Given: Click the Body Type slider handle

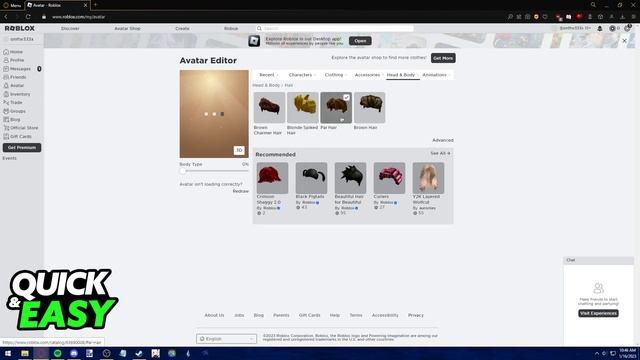Looking at the screenshot, I should (x=183, y=171).
